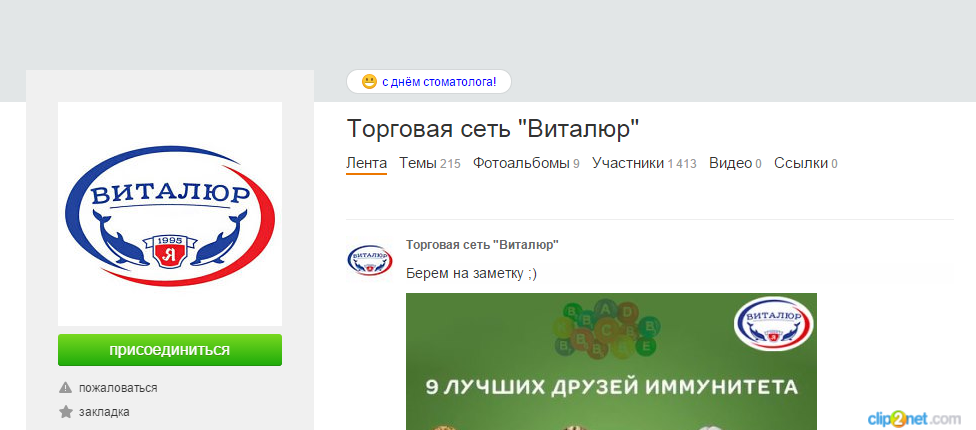Open the 9 лучших друзей иммунитета image

[x=611, y=362]
